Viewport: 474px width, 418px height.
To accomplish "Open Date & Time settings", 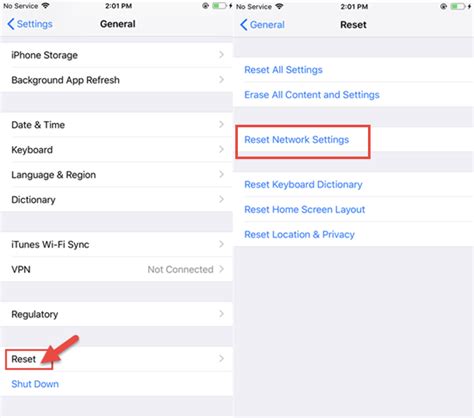I will (116, 125).
